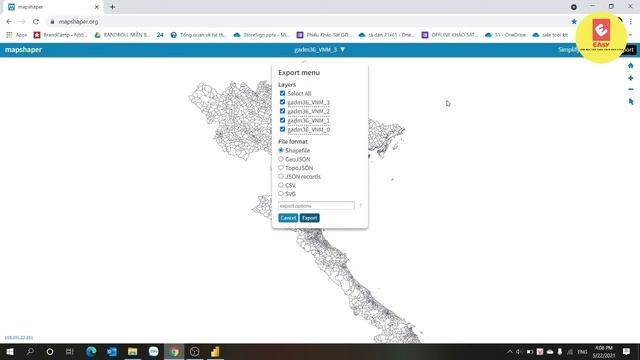Toggle the Select All layers checkbox
Viewport: 640px width, 360px height.
282,93
